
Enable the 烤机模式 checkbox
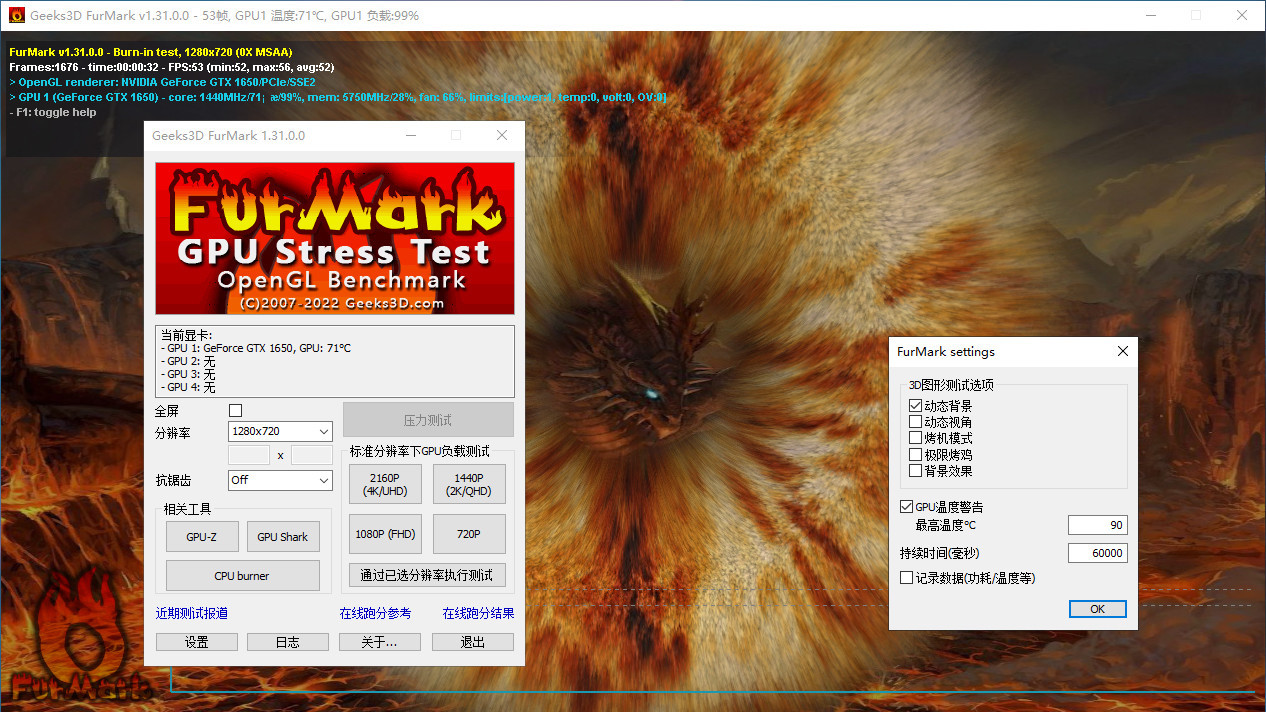pos(915,438)
